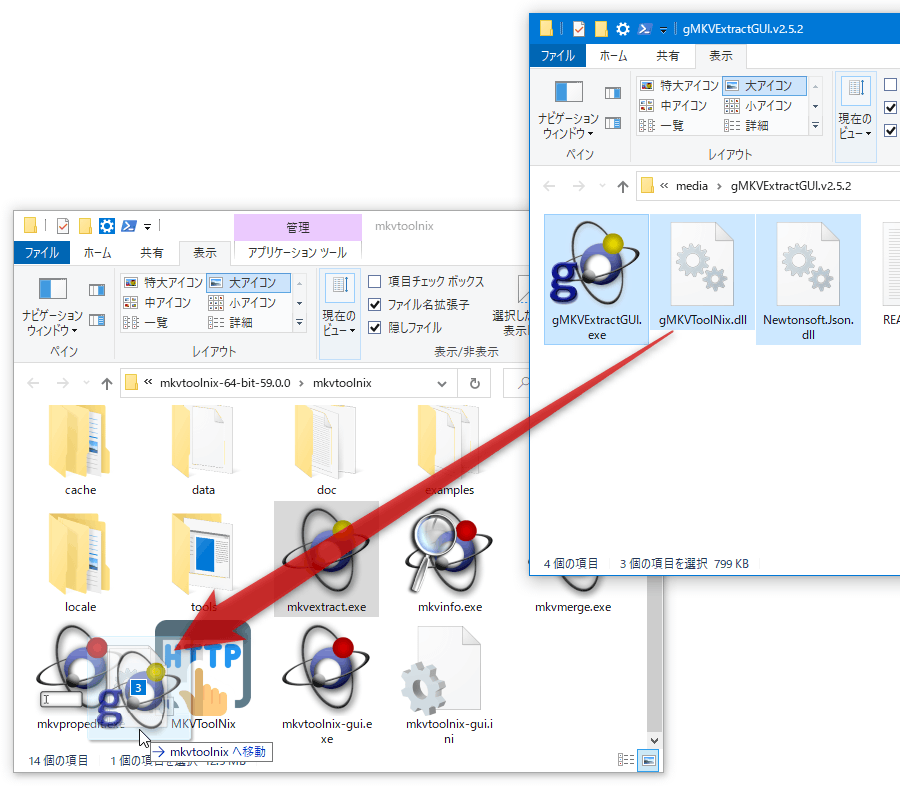Choose 小アイコン layout in gMKVExtractGUI window
This screenshot has height=786, width=900.
click(759, 106)
